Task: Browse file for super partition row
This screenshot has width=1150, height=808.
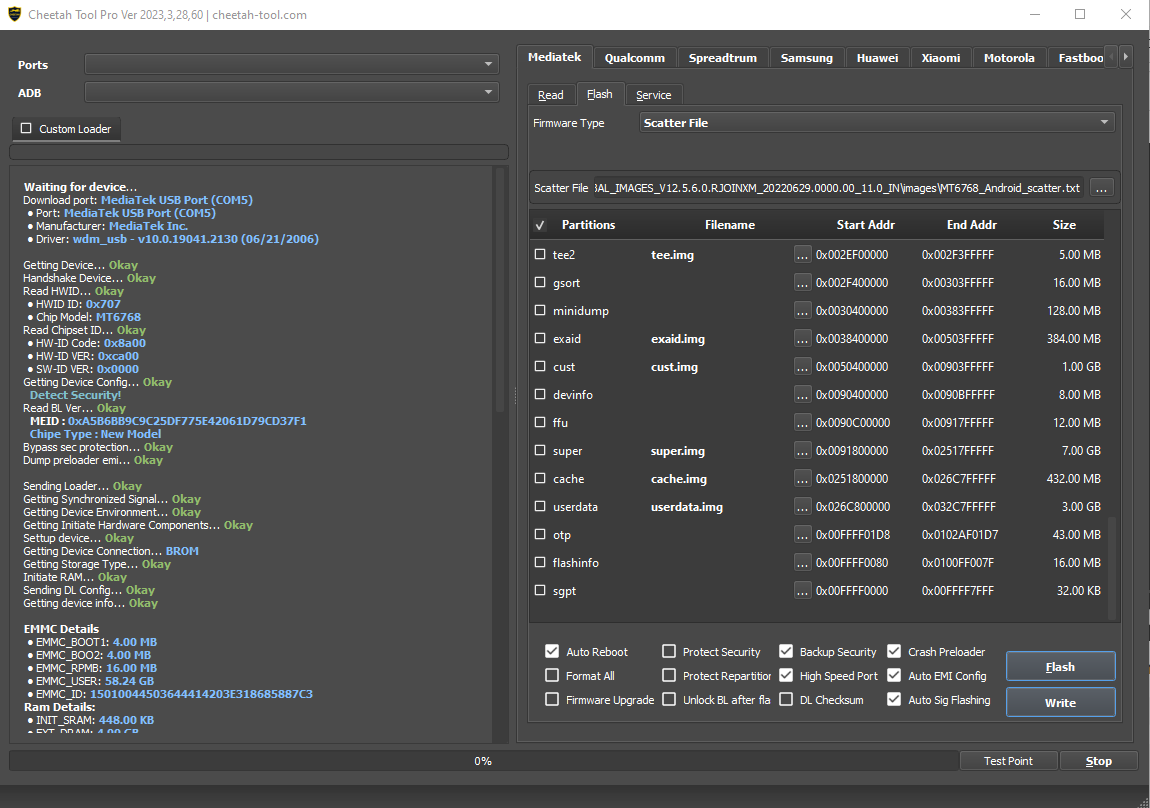Action: point(802,450)
